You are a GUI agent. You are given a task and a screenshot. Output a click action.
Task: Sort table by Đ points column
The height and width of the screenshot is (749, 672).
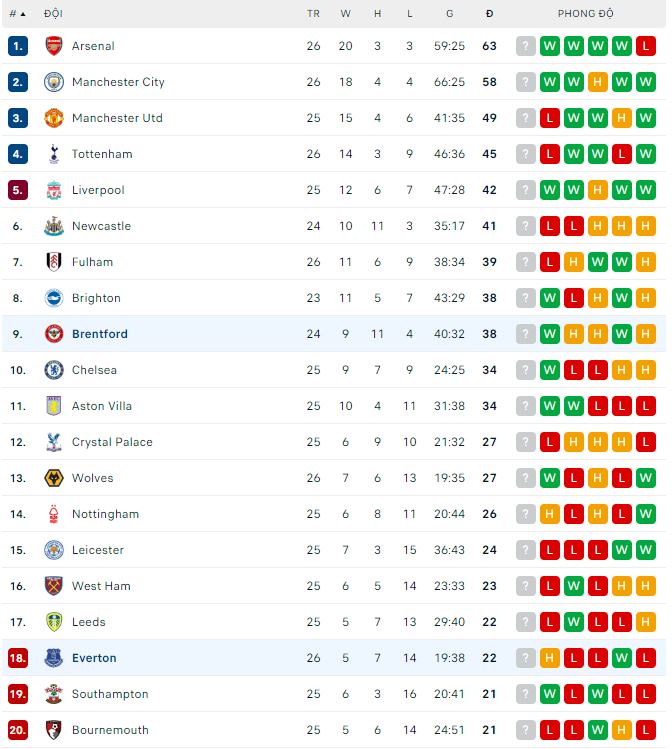click(489, 14)
